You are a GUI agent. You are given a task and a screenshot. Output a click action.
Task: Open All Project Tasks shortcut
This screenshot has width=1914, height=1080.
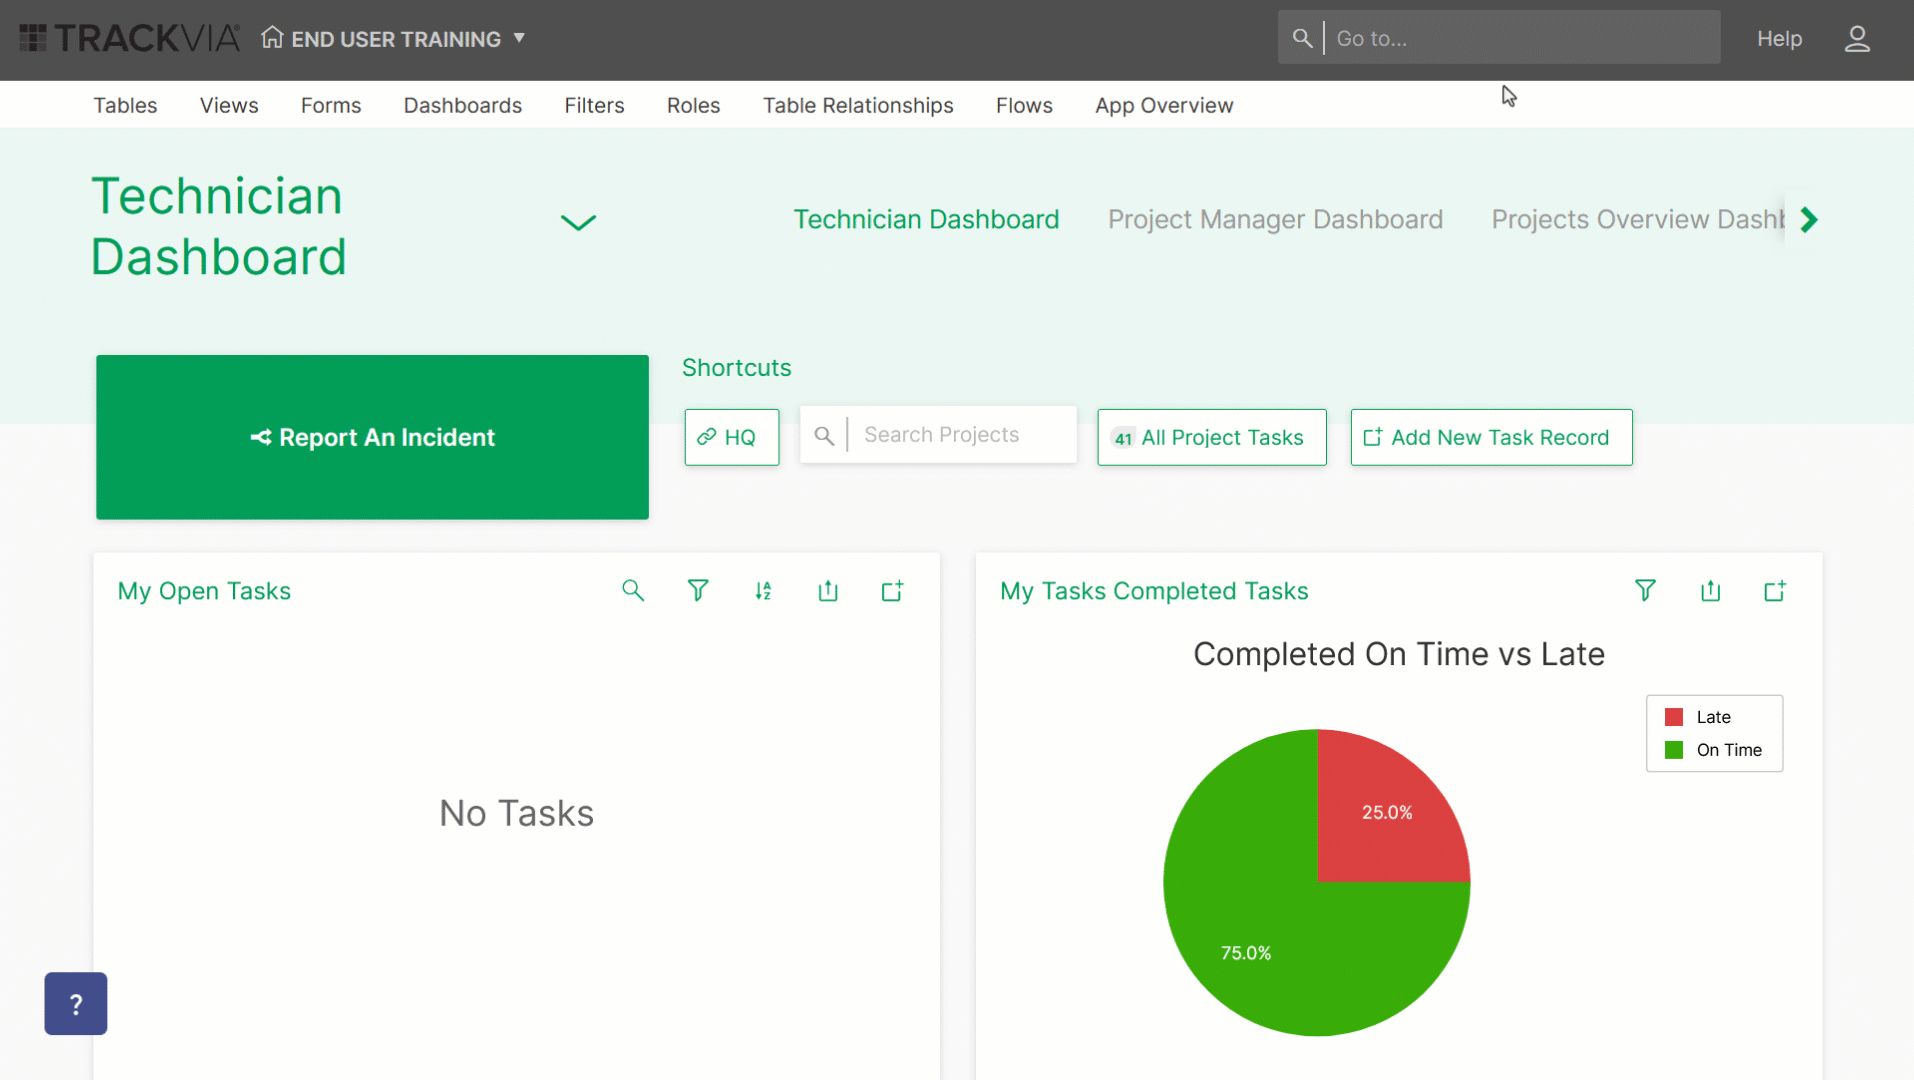[1211, 437]
